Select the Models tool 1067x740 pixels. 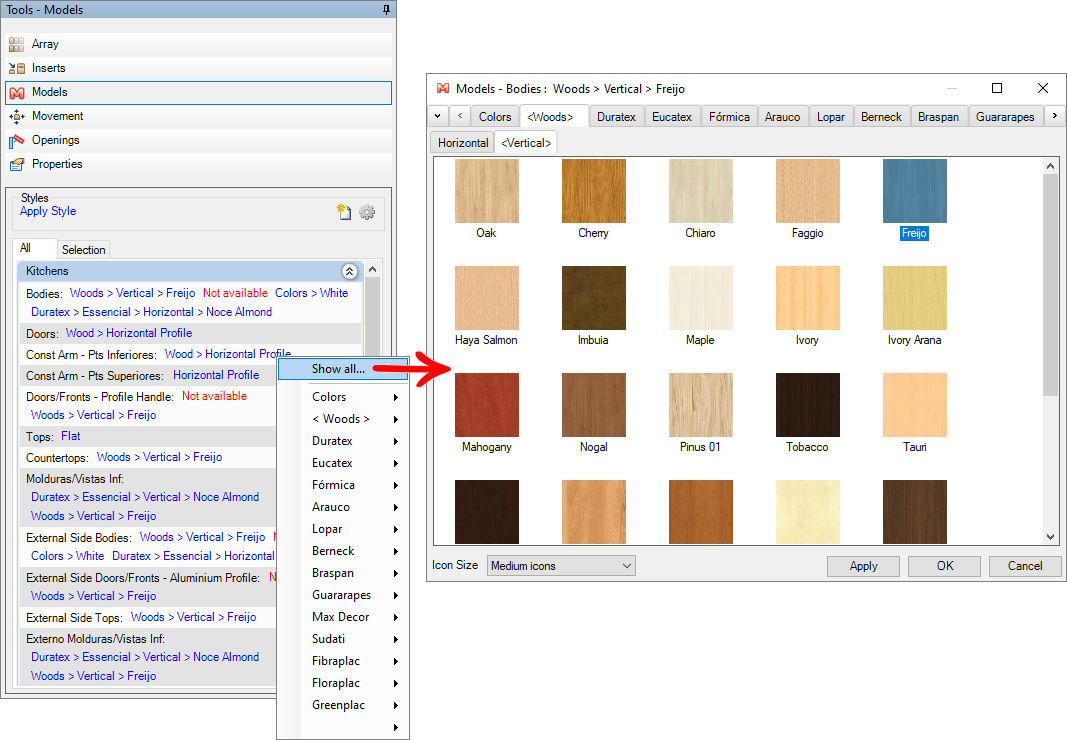click(198, 92)
